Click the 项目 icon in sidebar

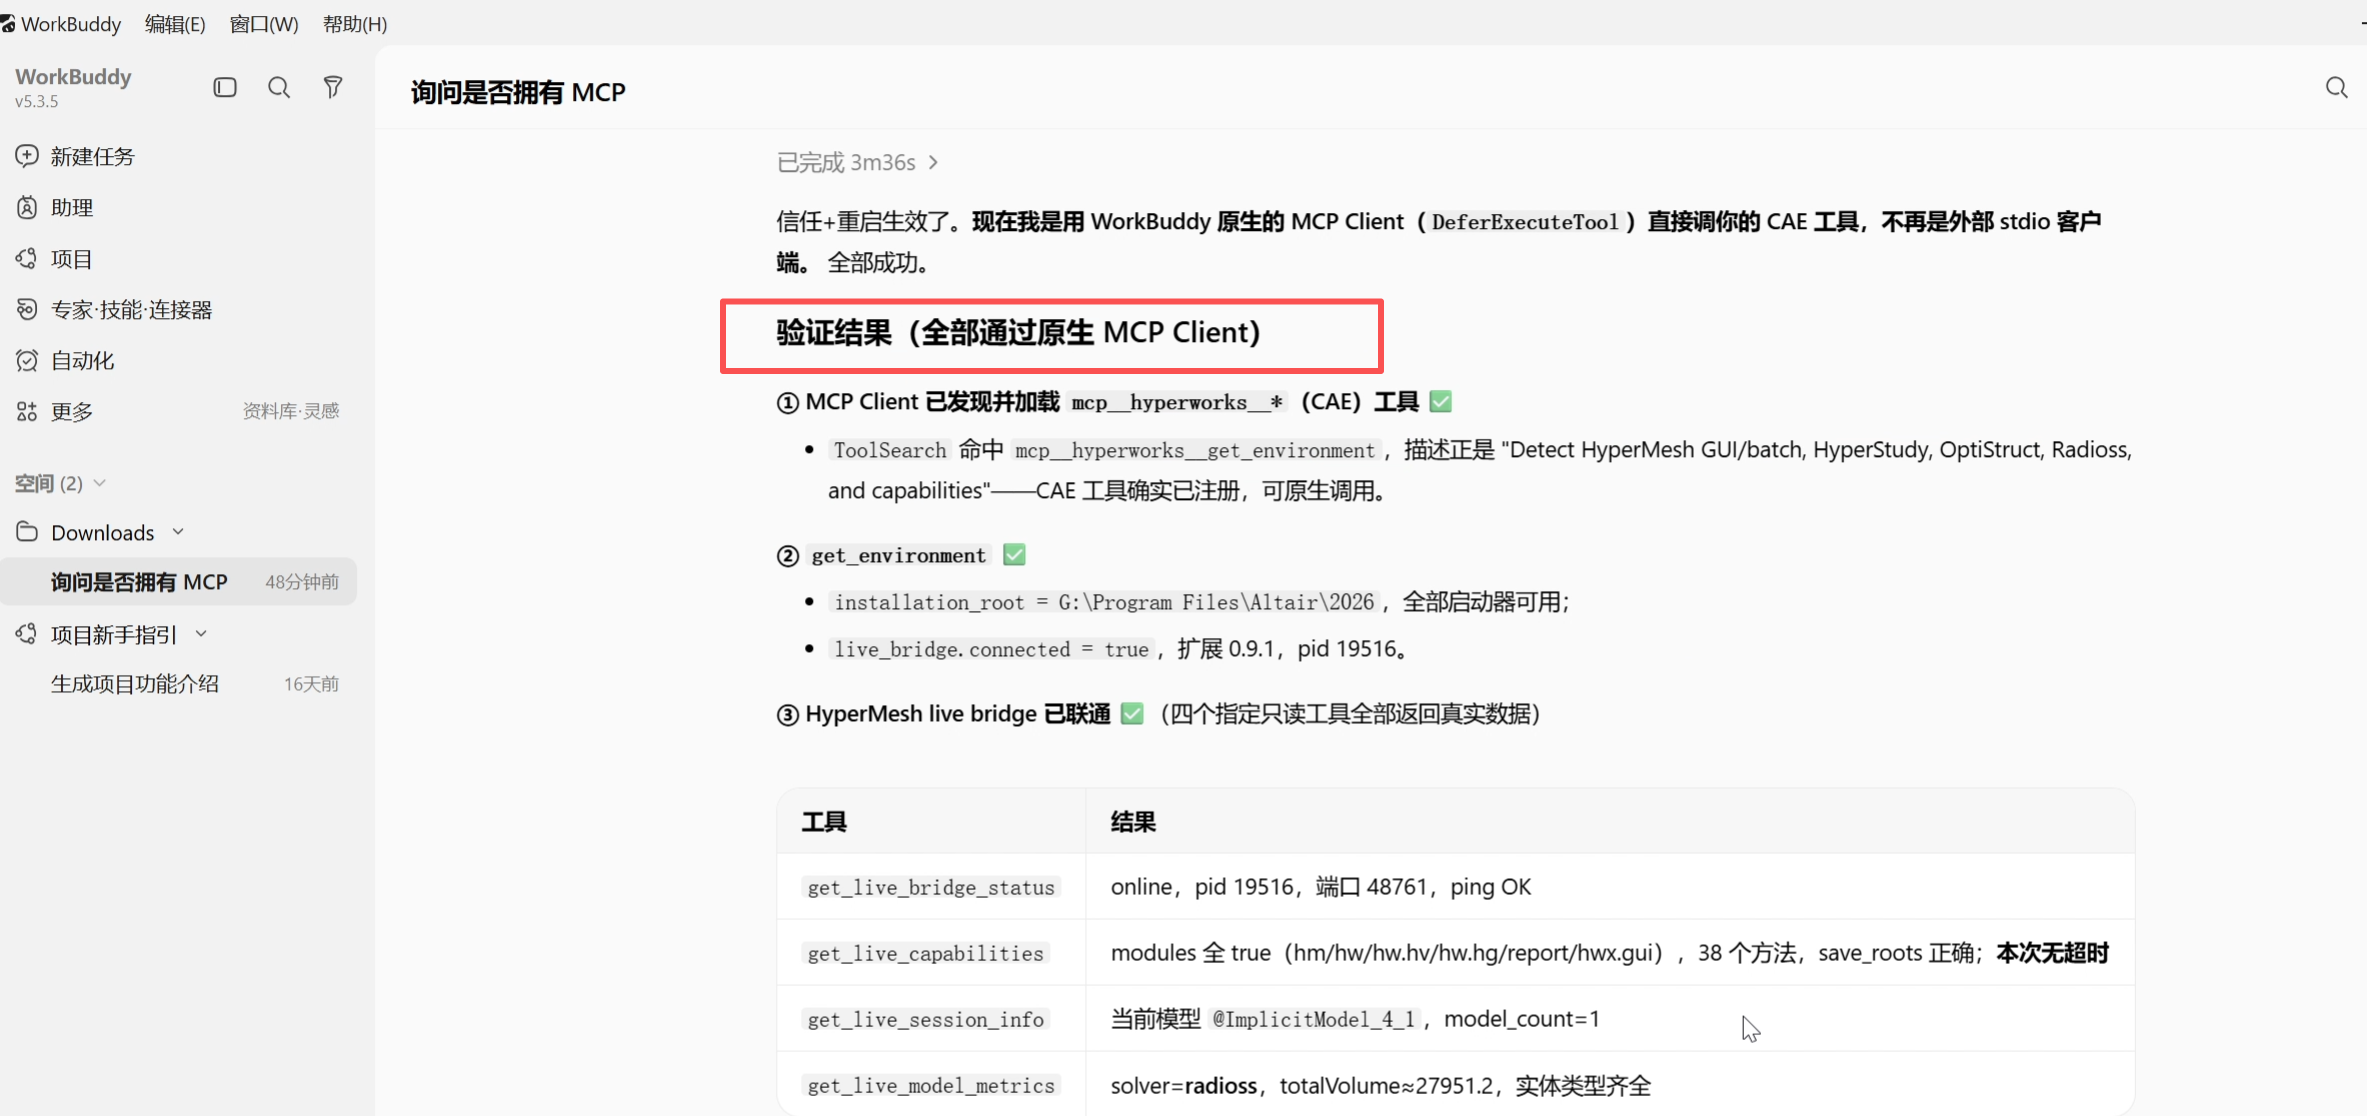(27, 259)
